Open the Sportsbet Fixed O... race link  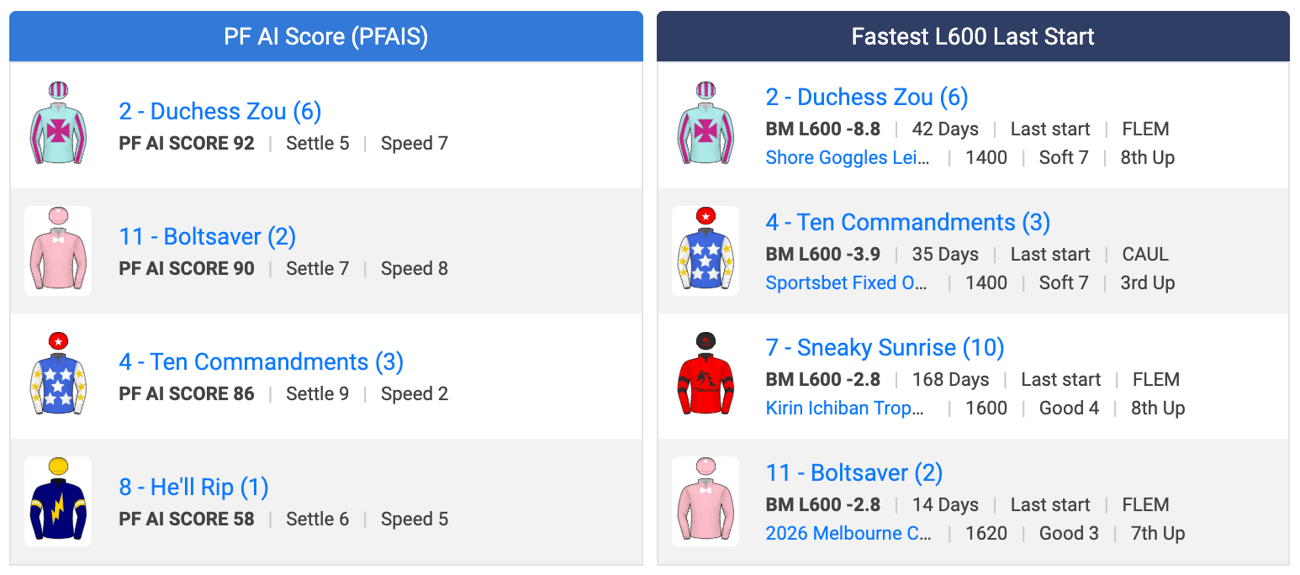(x=846, y=283)
